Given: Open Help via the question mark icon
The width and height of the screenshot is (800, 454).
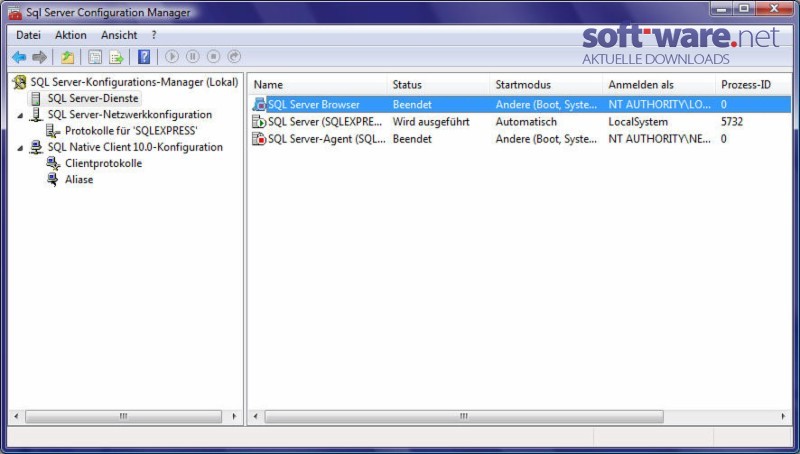Looking at the screenshot, I should click(144, 57).
